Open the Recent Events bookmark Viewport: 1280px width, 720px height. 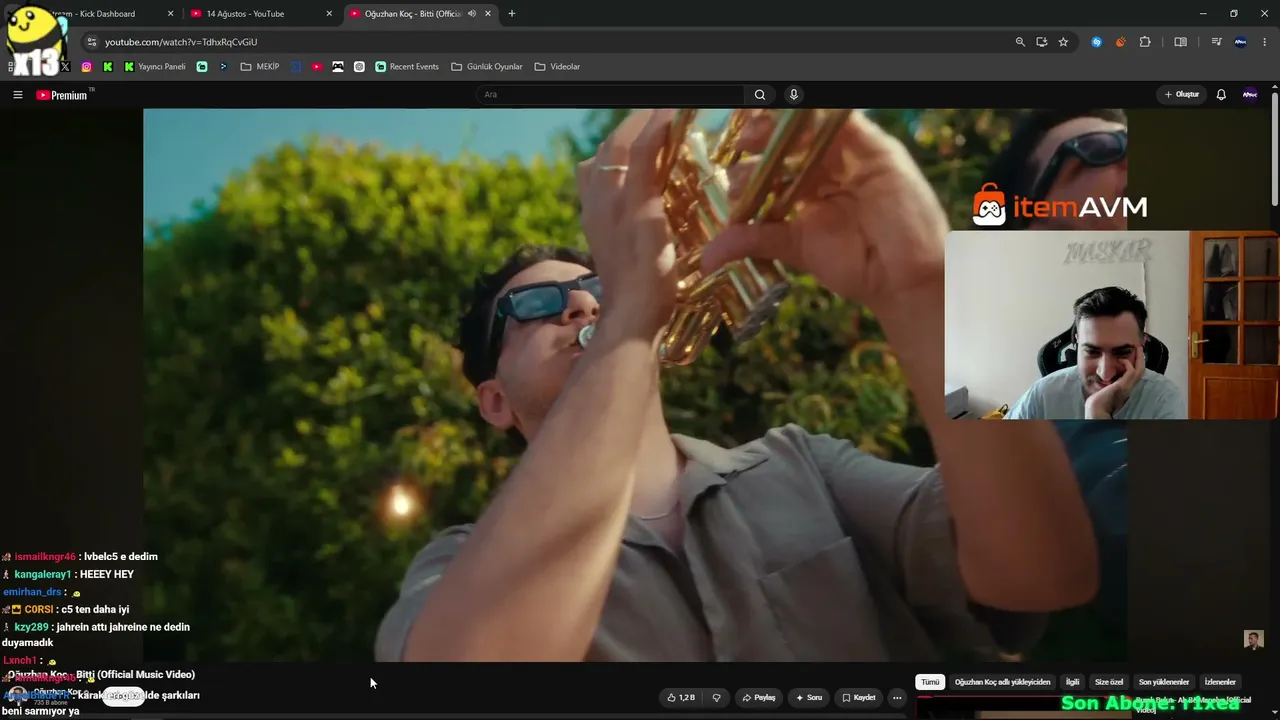pos(407,67)
